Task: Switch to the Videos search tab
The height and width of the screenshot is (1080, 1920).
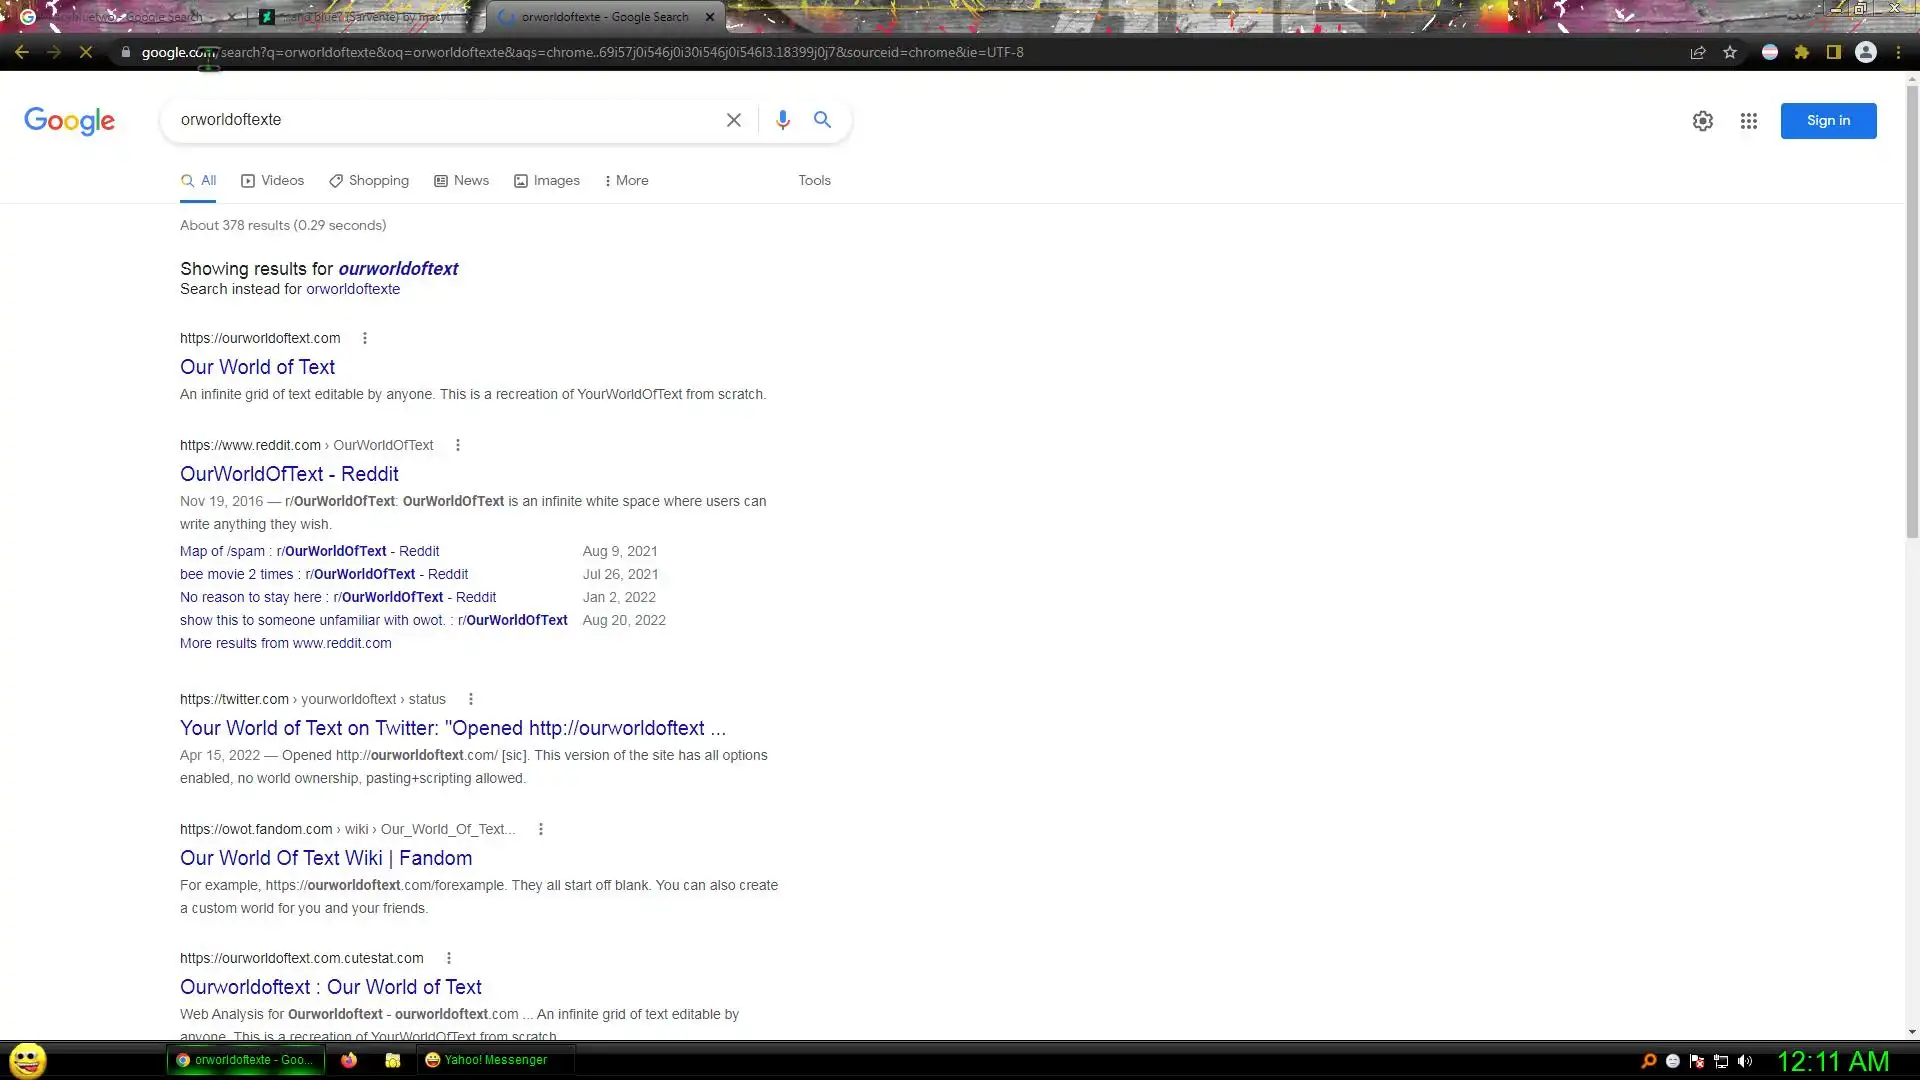Action: pyautogui.click(x=272, y=181)
